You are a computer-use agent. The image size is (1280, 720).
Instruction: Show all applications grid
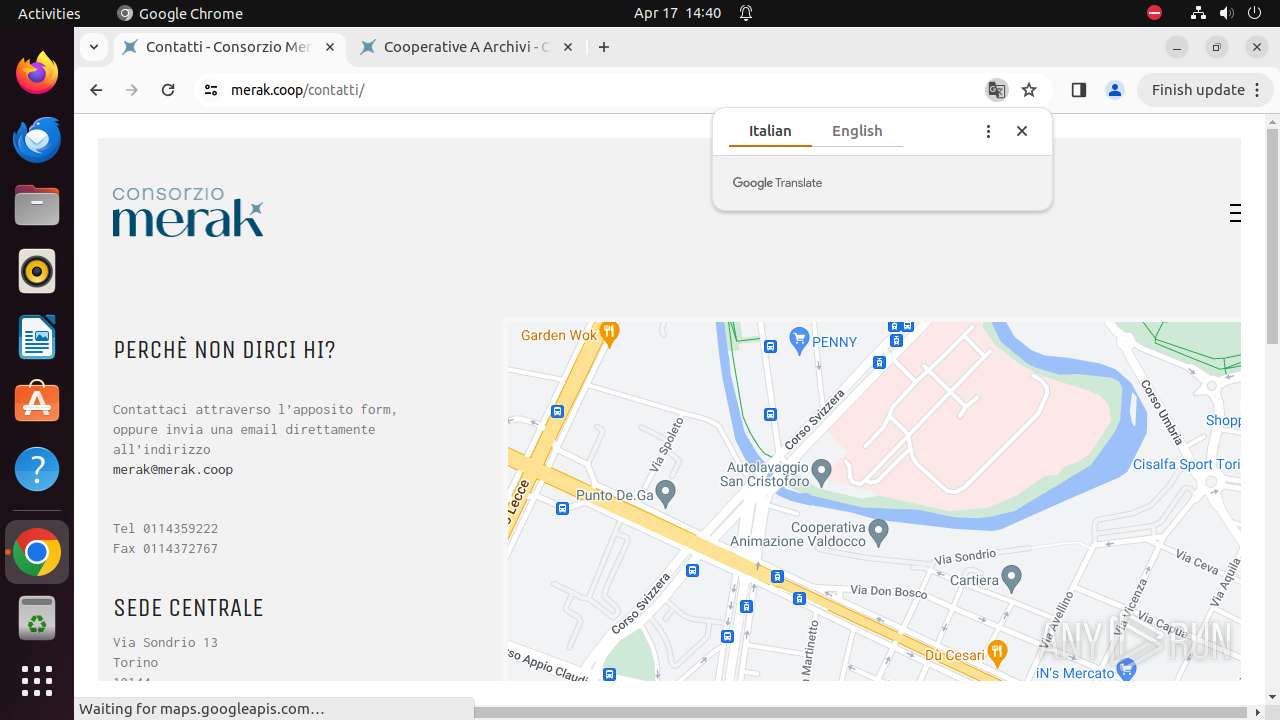(x=37, y=681)
